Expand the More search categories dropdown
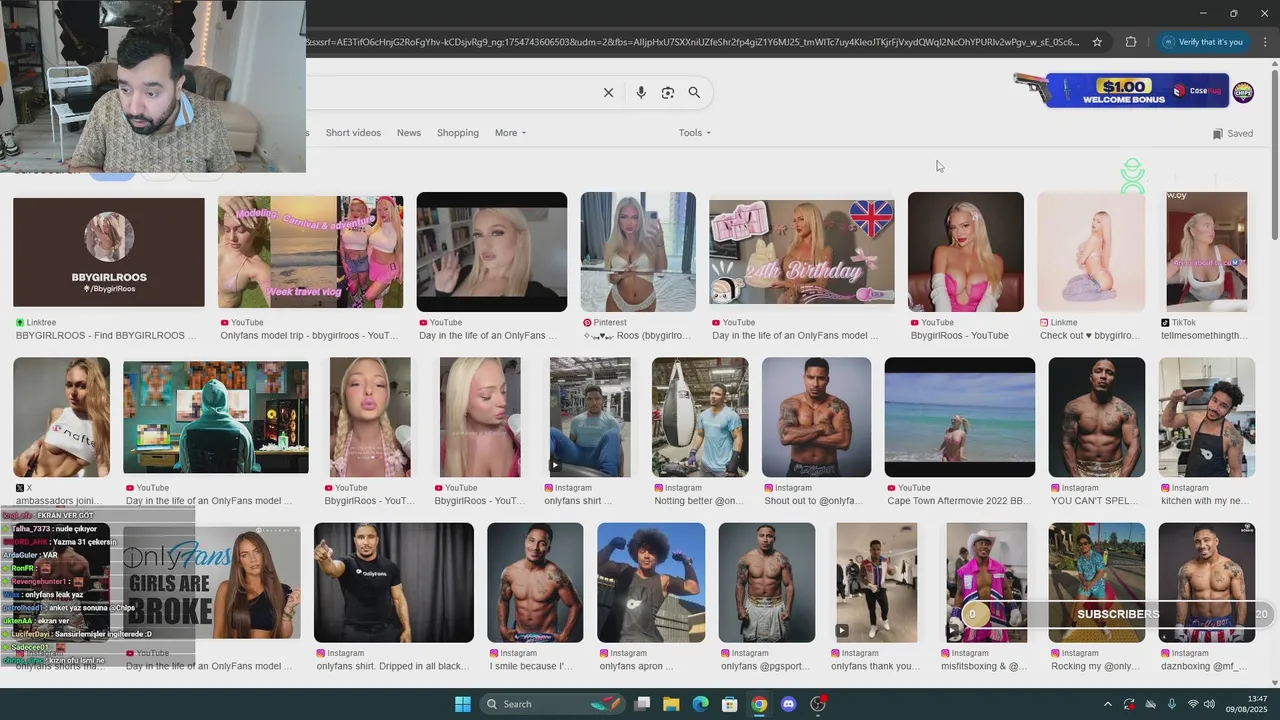Screen dimensions: 1280x720 click(510, 133)
